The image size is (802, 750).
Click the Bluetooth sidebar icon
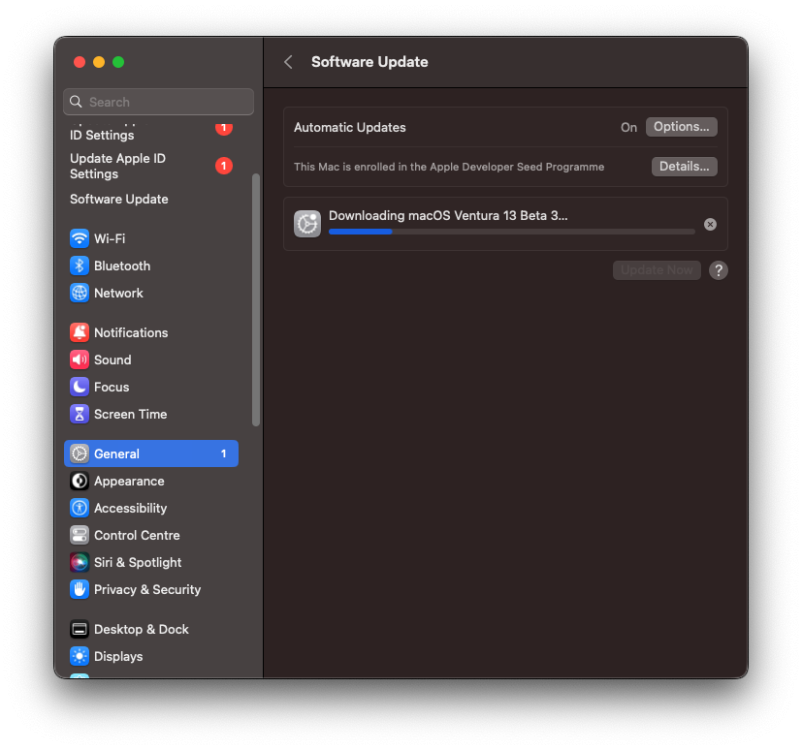[79, 266]
